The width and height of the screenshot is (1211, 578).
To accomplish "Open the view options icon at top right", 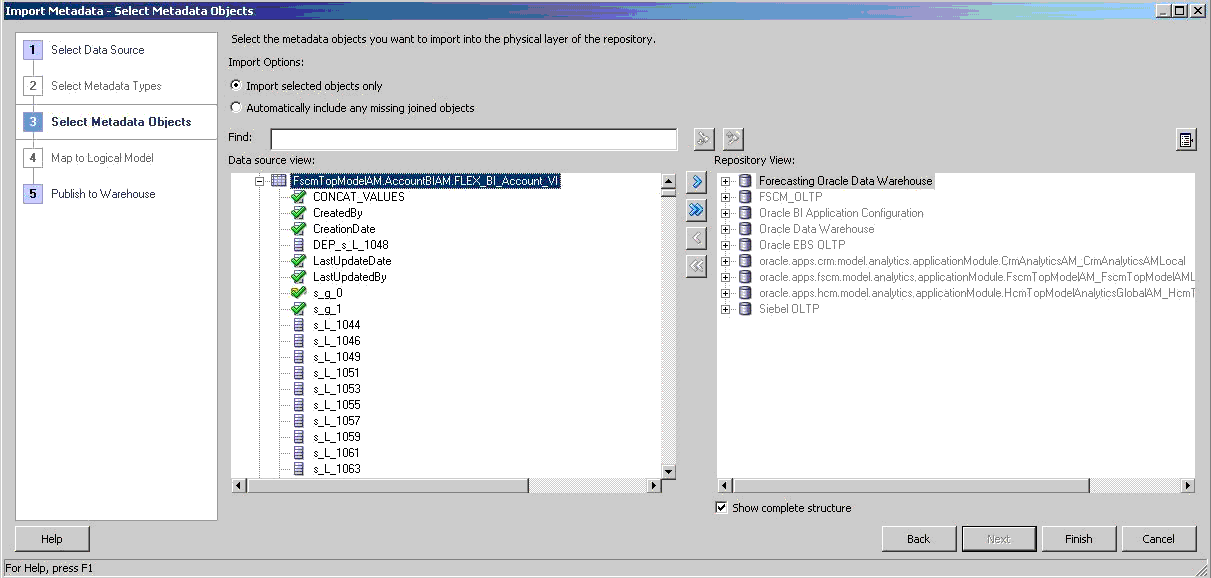I will [1186, 140].
